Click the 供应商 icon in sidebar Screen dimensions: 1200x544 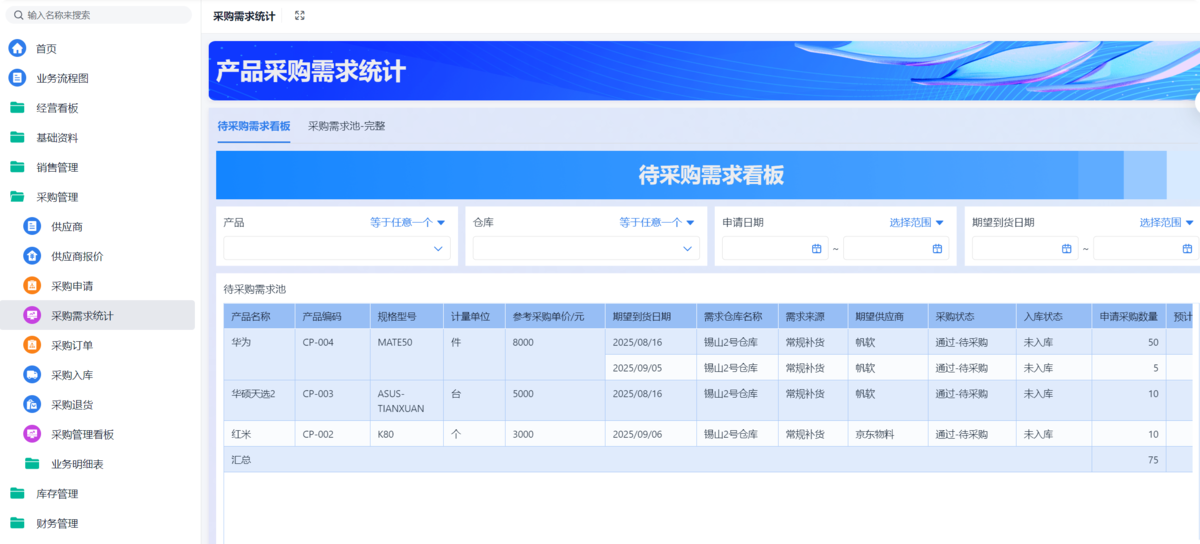(32, 226)
